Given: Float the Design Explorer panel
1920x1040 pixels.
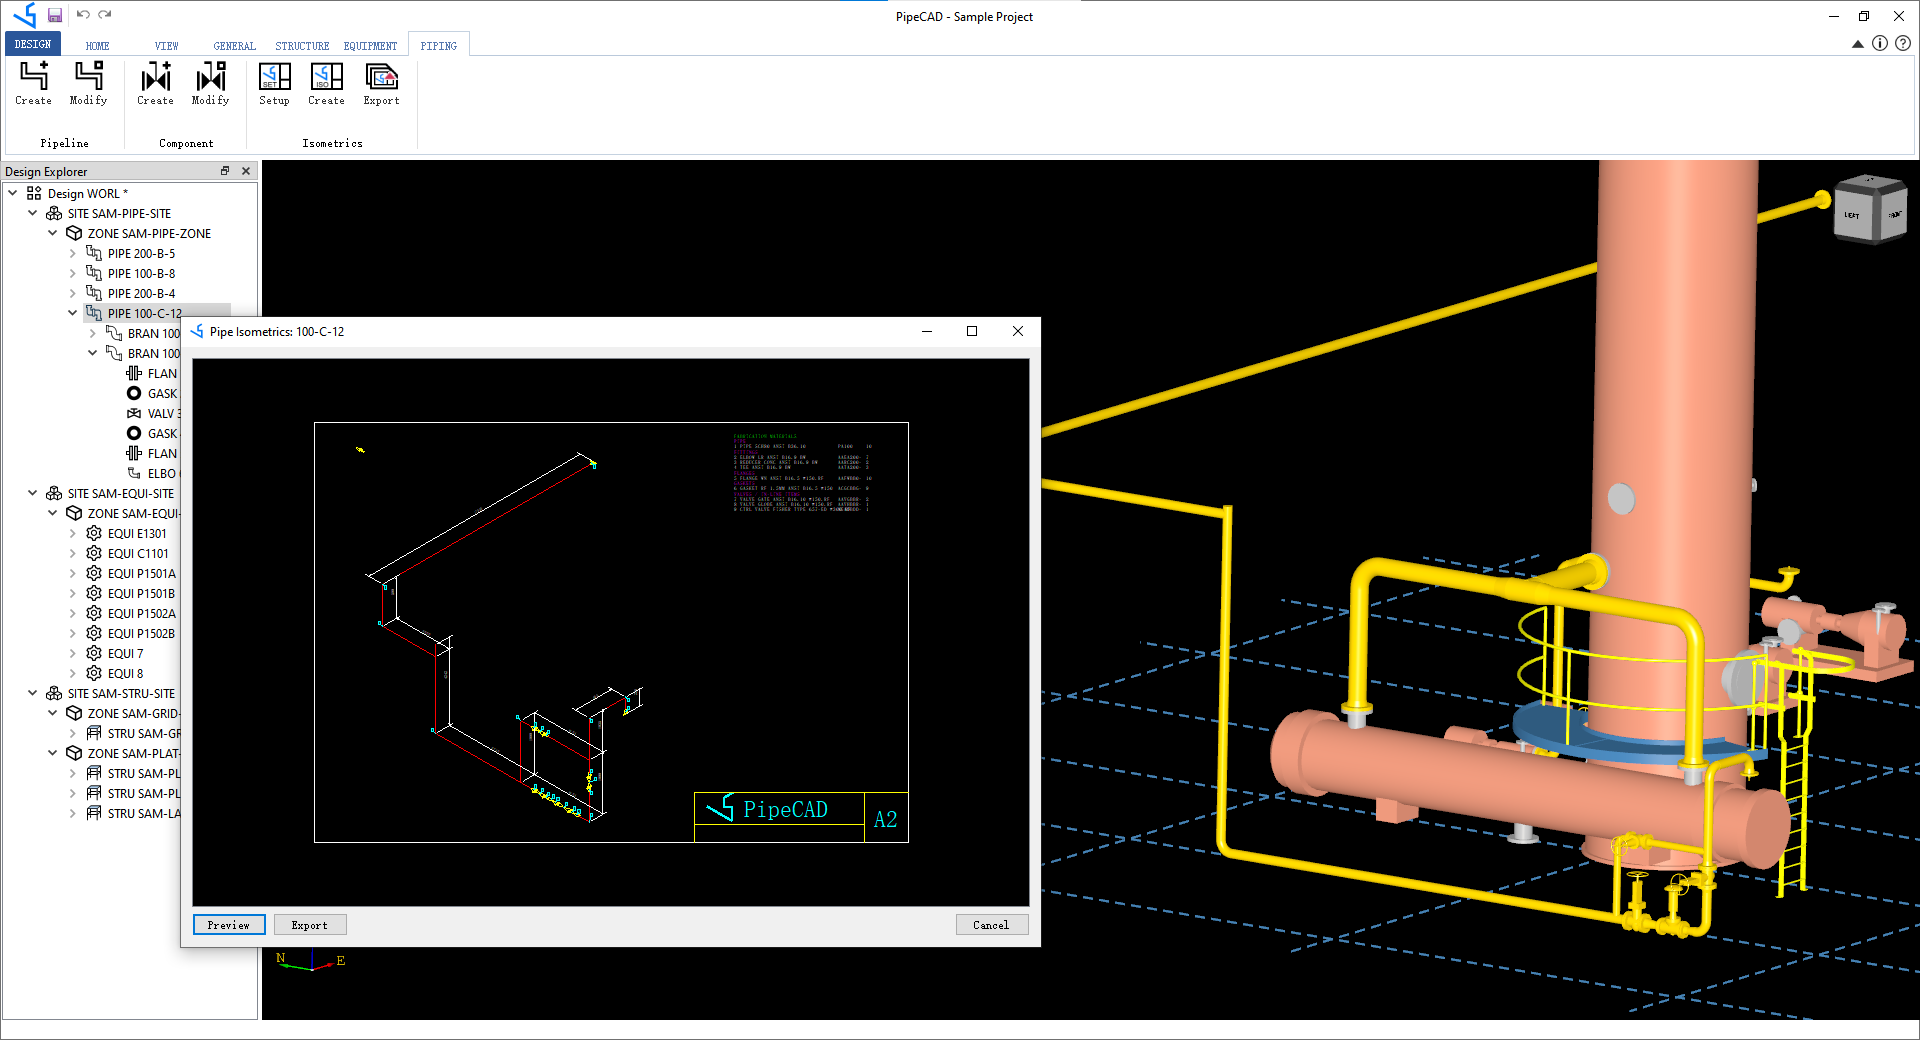Looking at the screenshot, I should [x=225, y=171].
